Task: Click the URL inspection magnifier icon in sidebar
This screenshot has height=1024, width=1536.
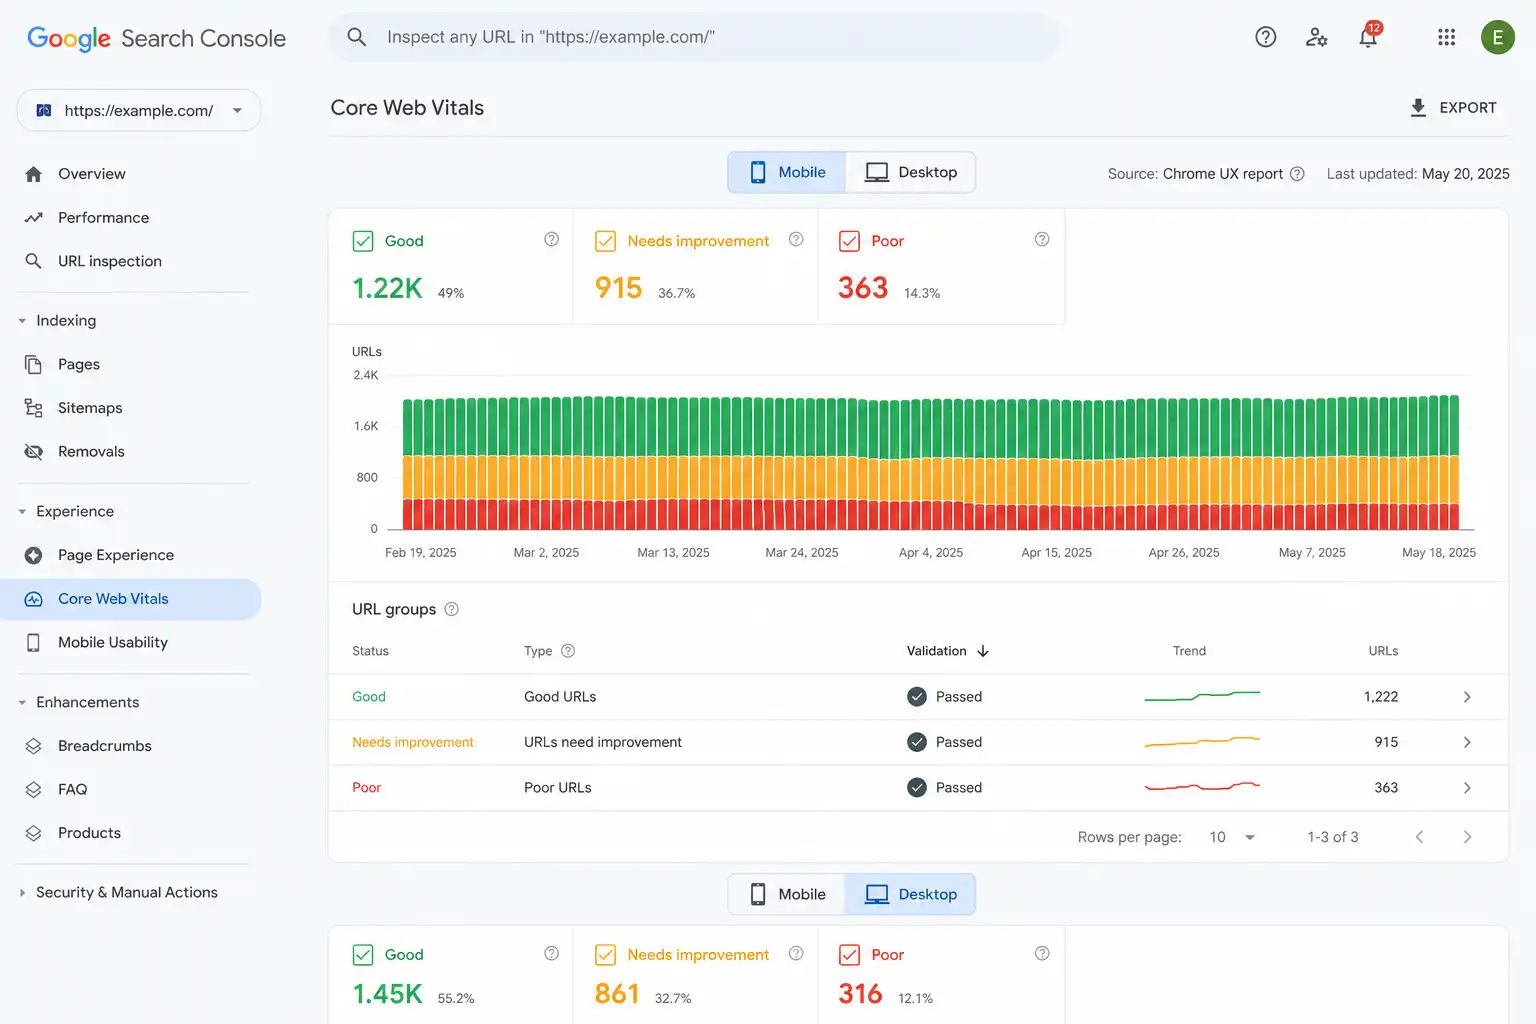Action: click(x=33, y=261)
